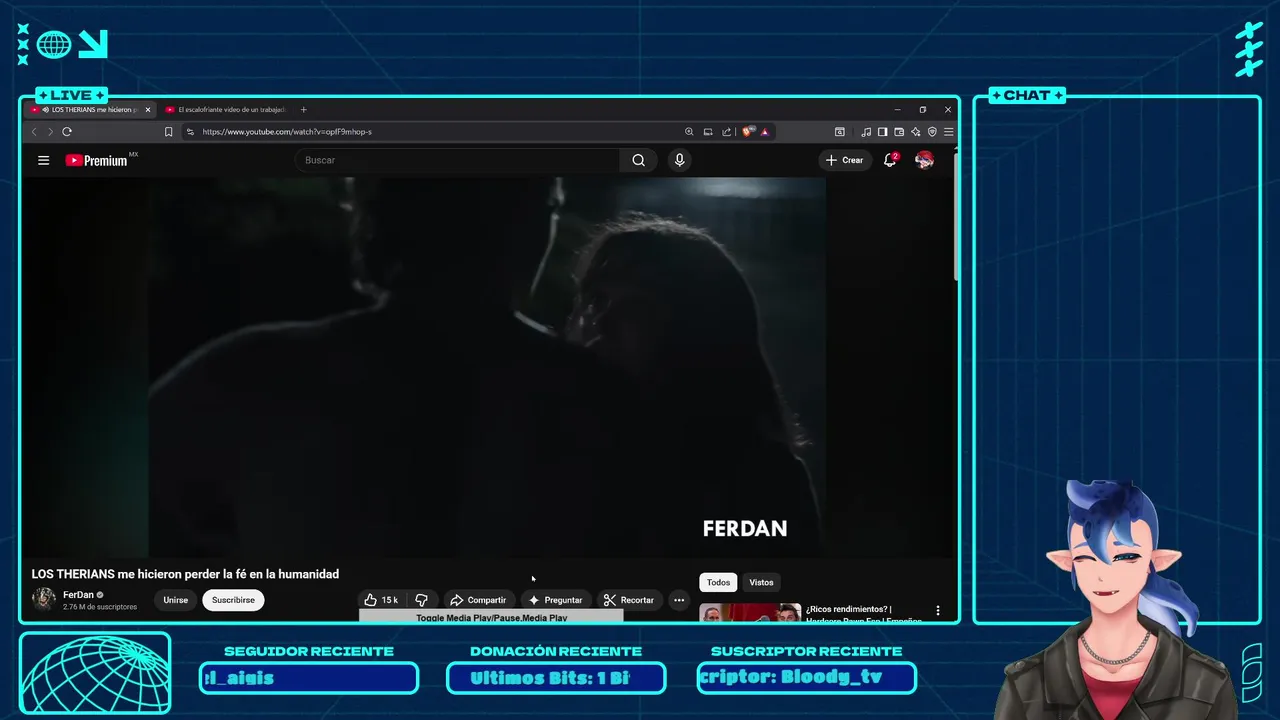This screenshot has height=720, width=1280.
Task: Click the magnifier search button
Action: [x=638, y=160]
